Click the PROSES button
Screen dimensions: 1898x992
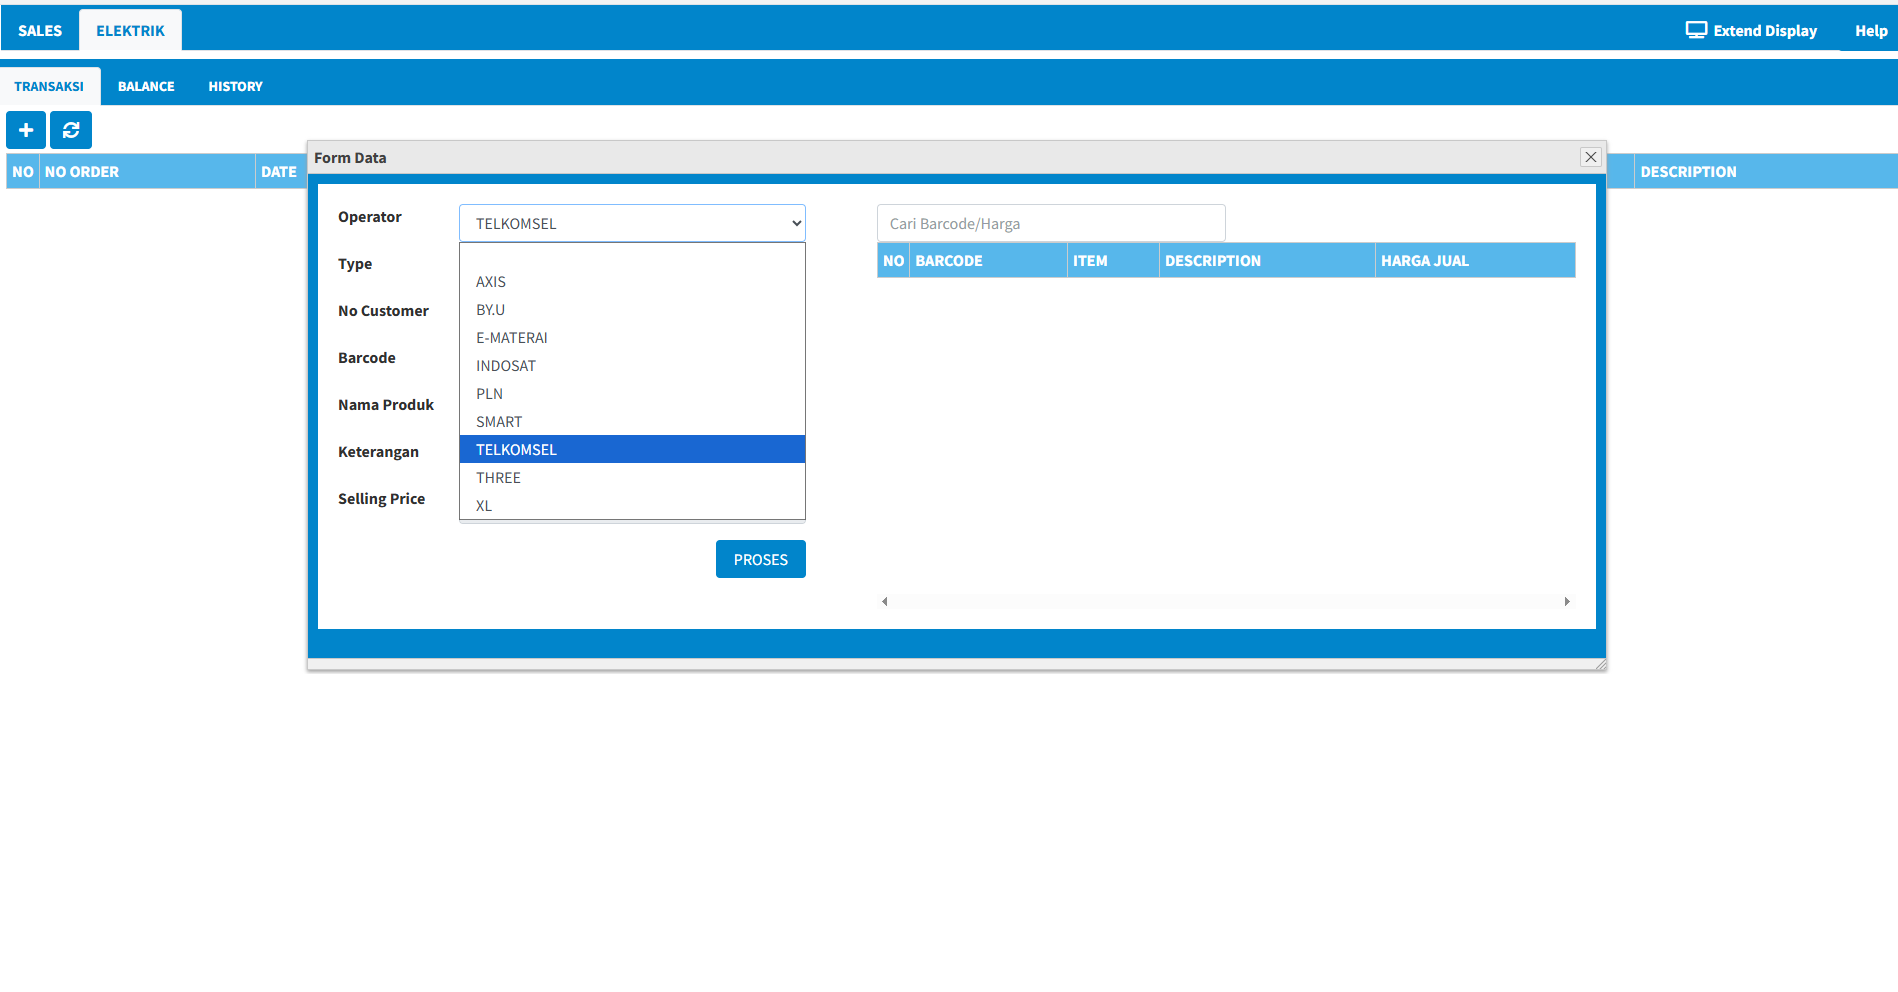pos(761,559)
